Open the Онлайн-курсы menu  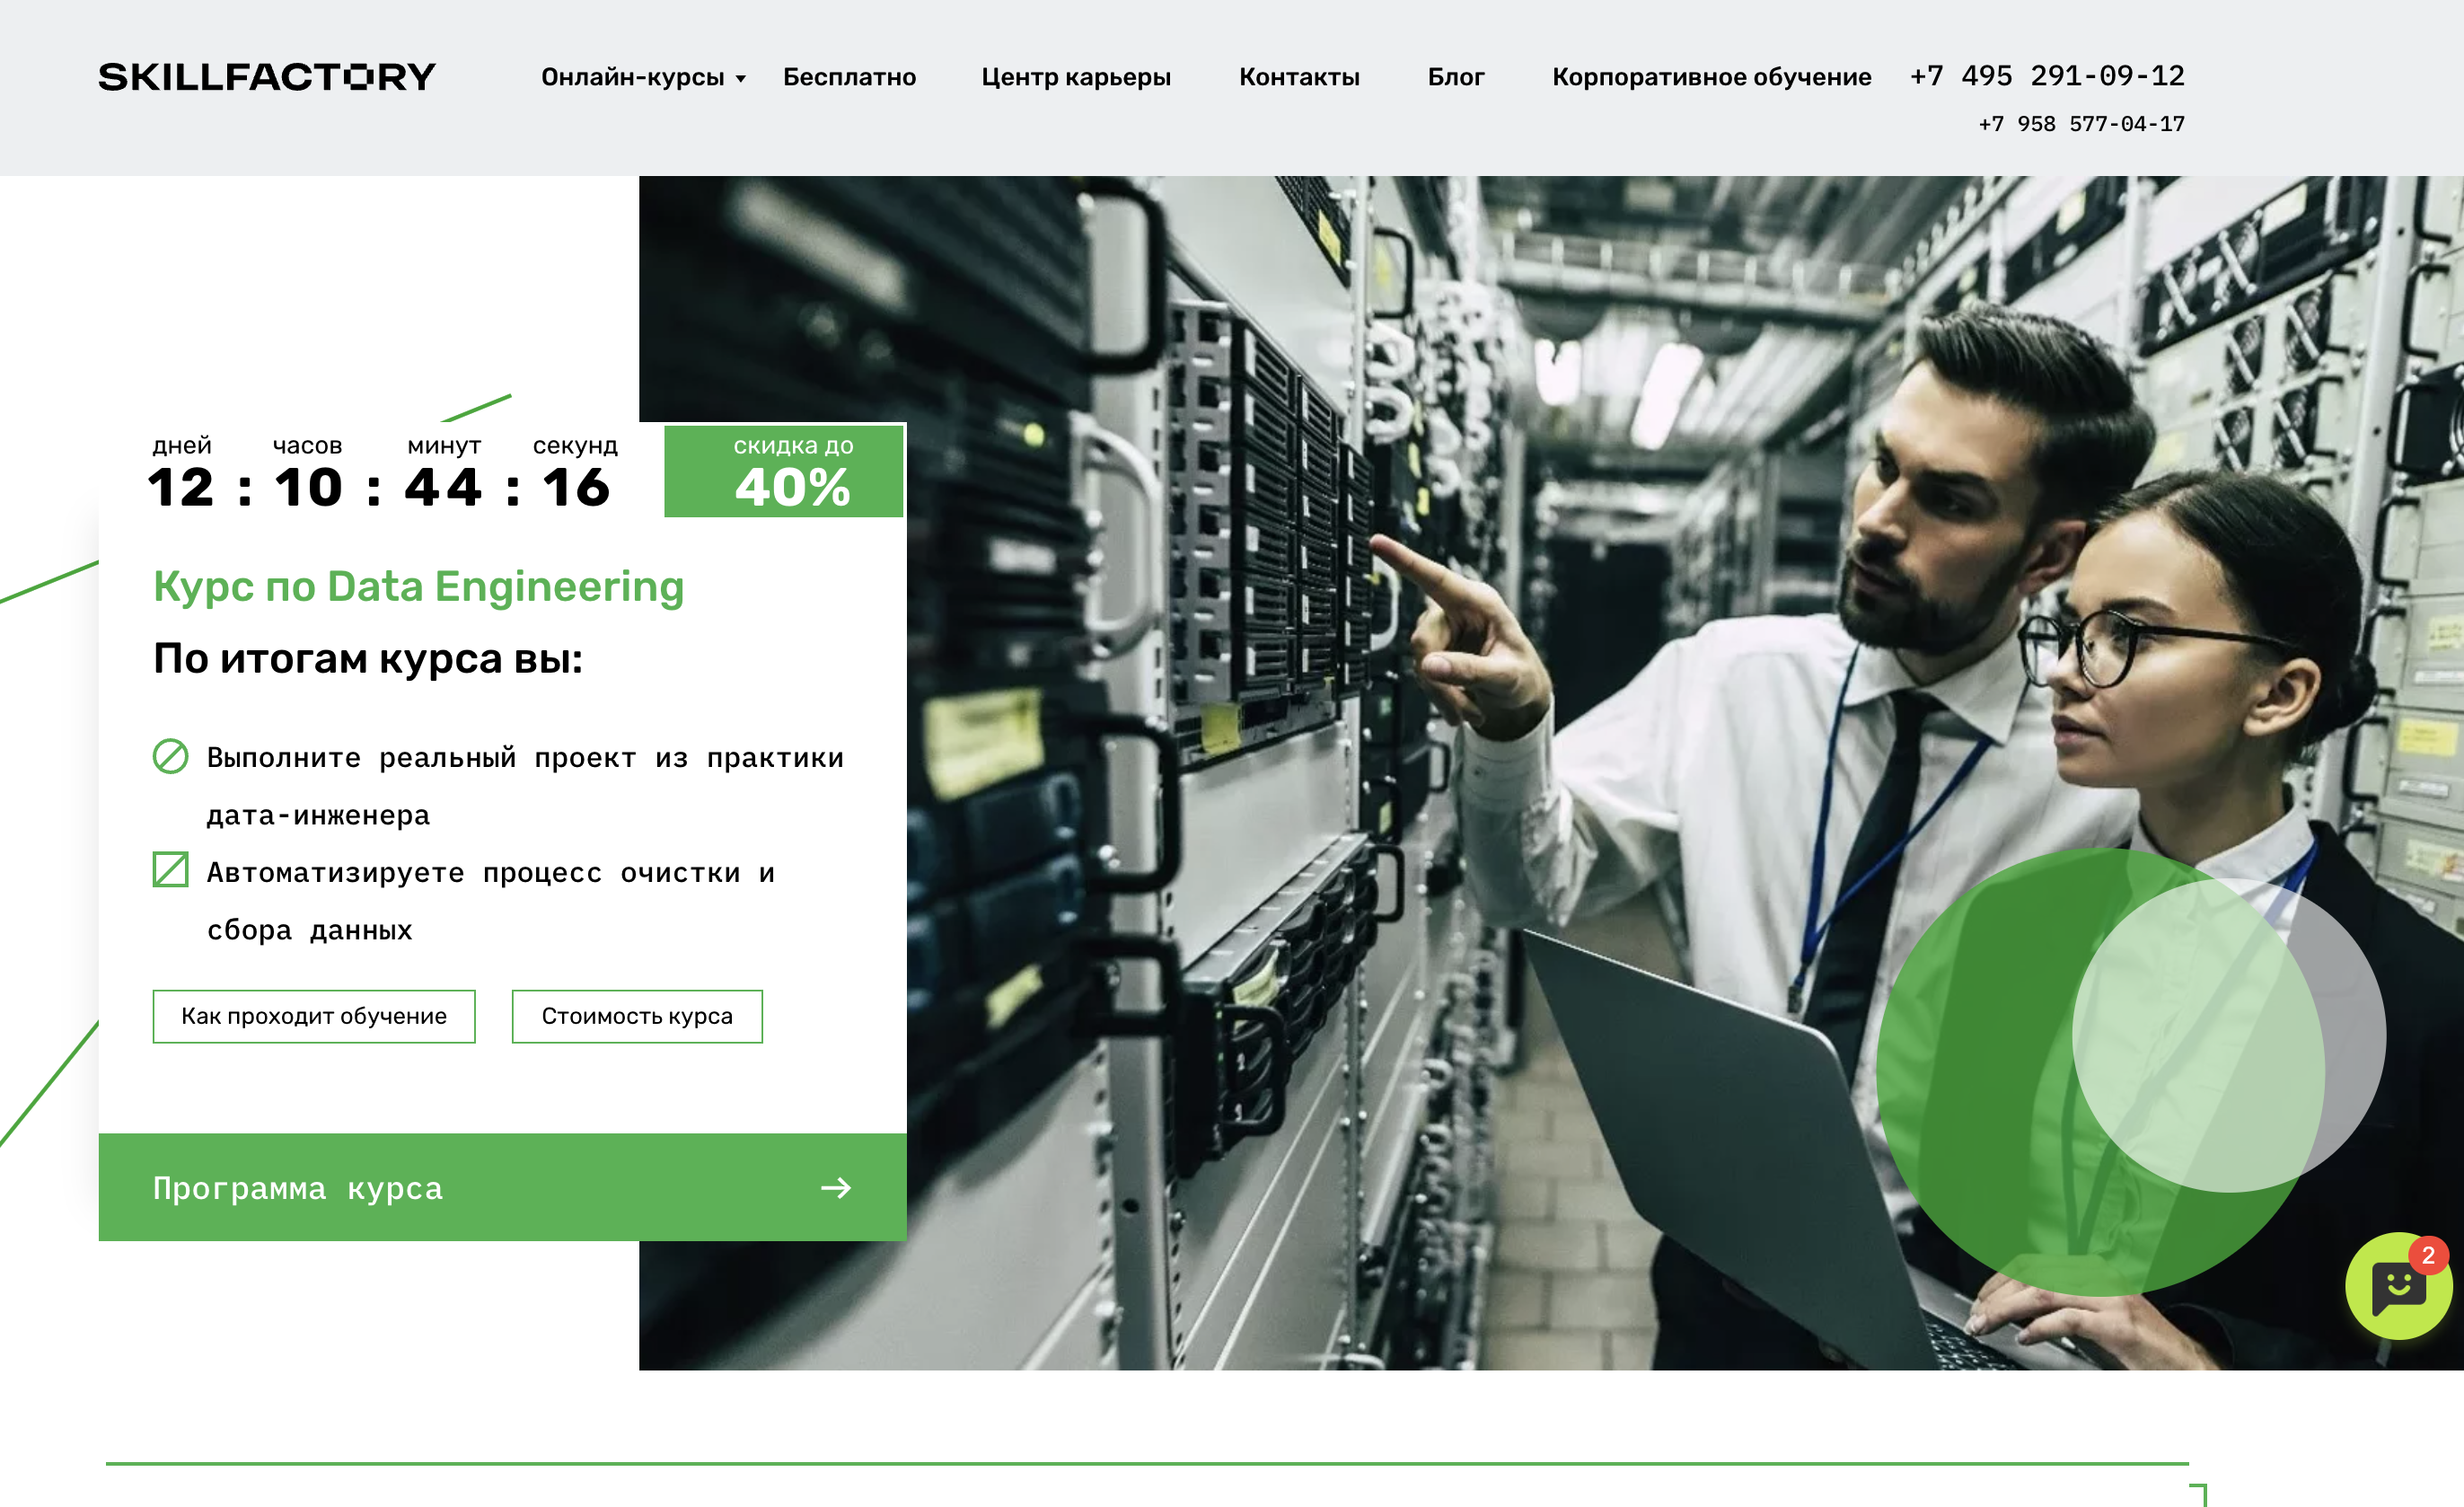click(x=632, y=77)
